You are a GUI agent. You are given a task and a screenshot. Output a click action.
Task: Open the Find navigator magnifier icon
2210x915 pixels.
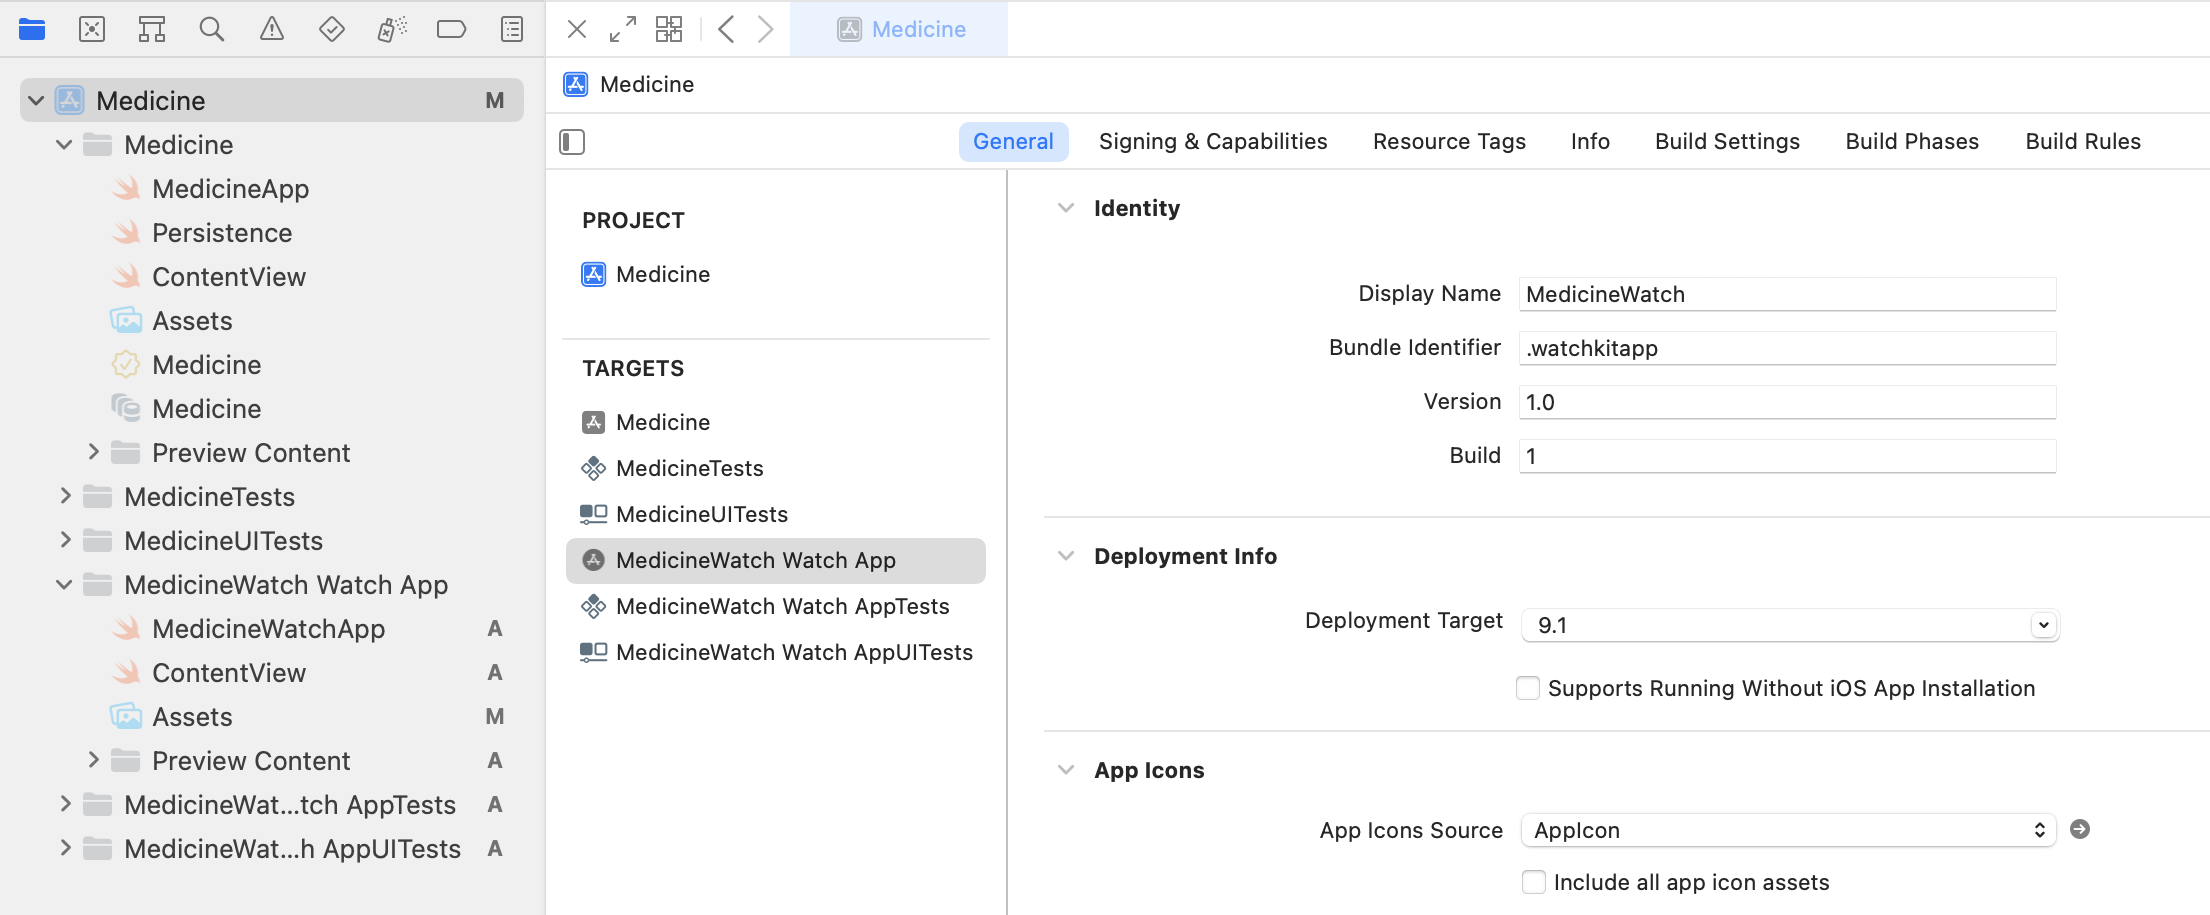click(211, 29)
